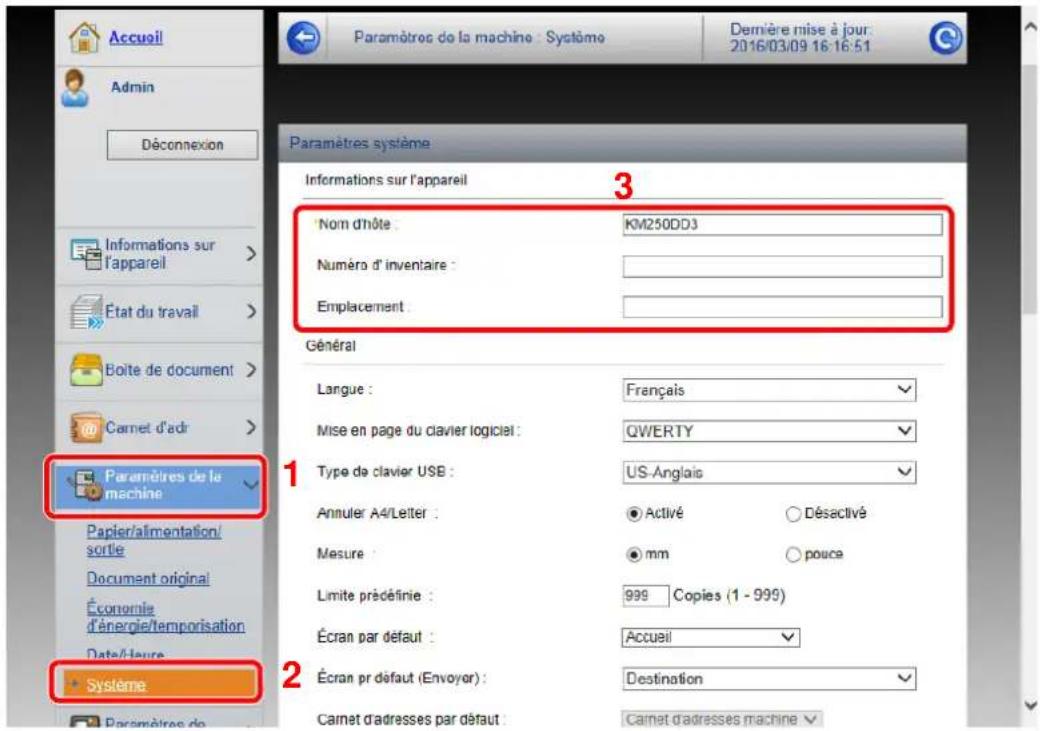Expand Informations sur l'appareil menu chevron
1040x731 pixels.
[x=251, y=253]
